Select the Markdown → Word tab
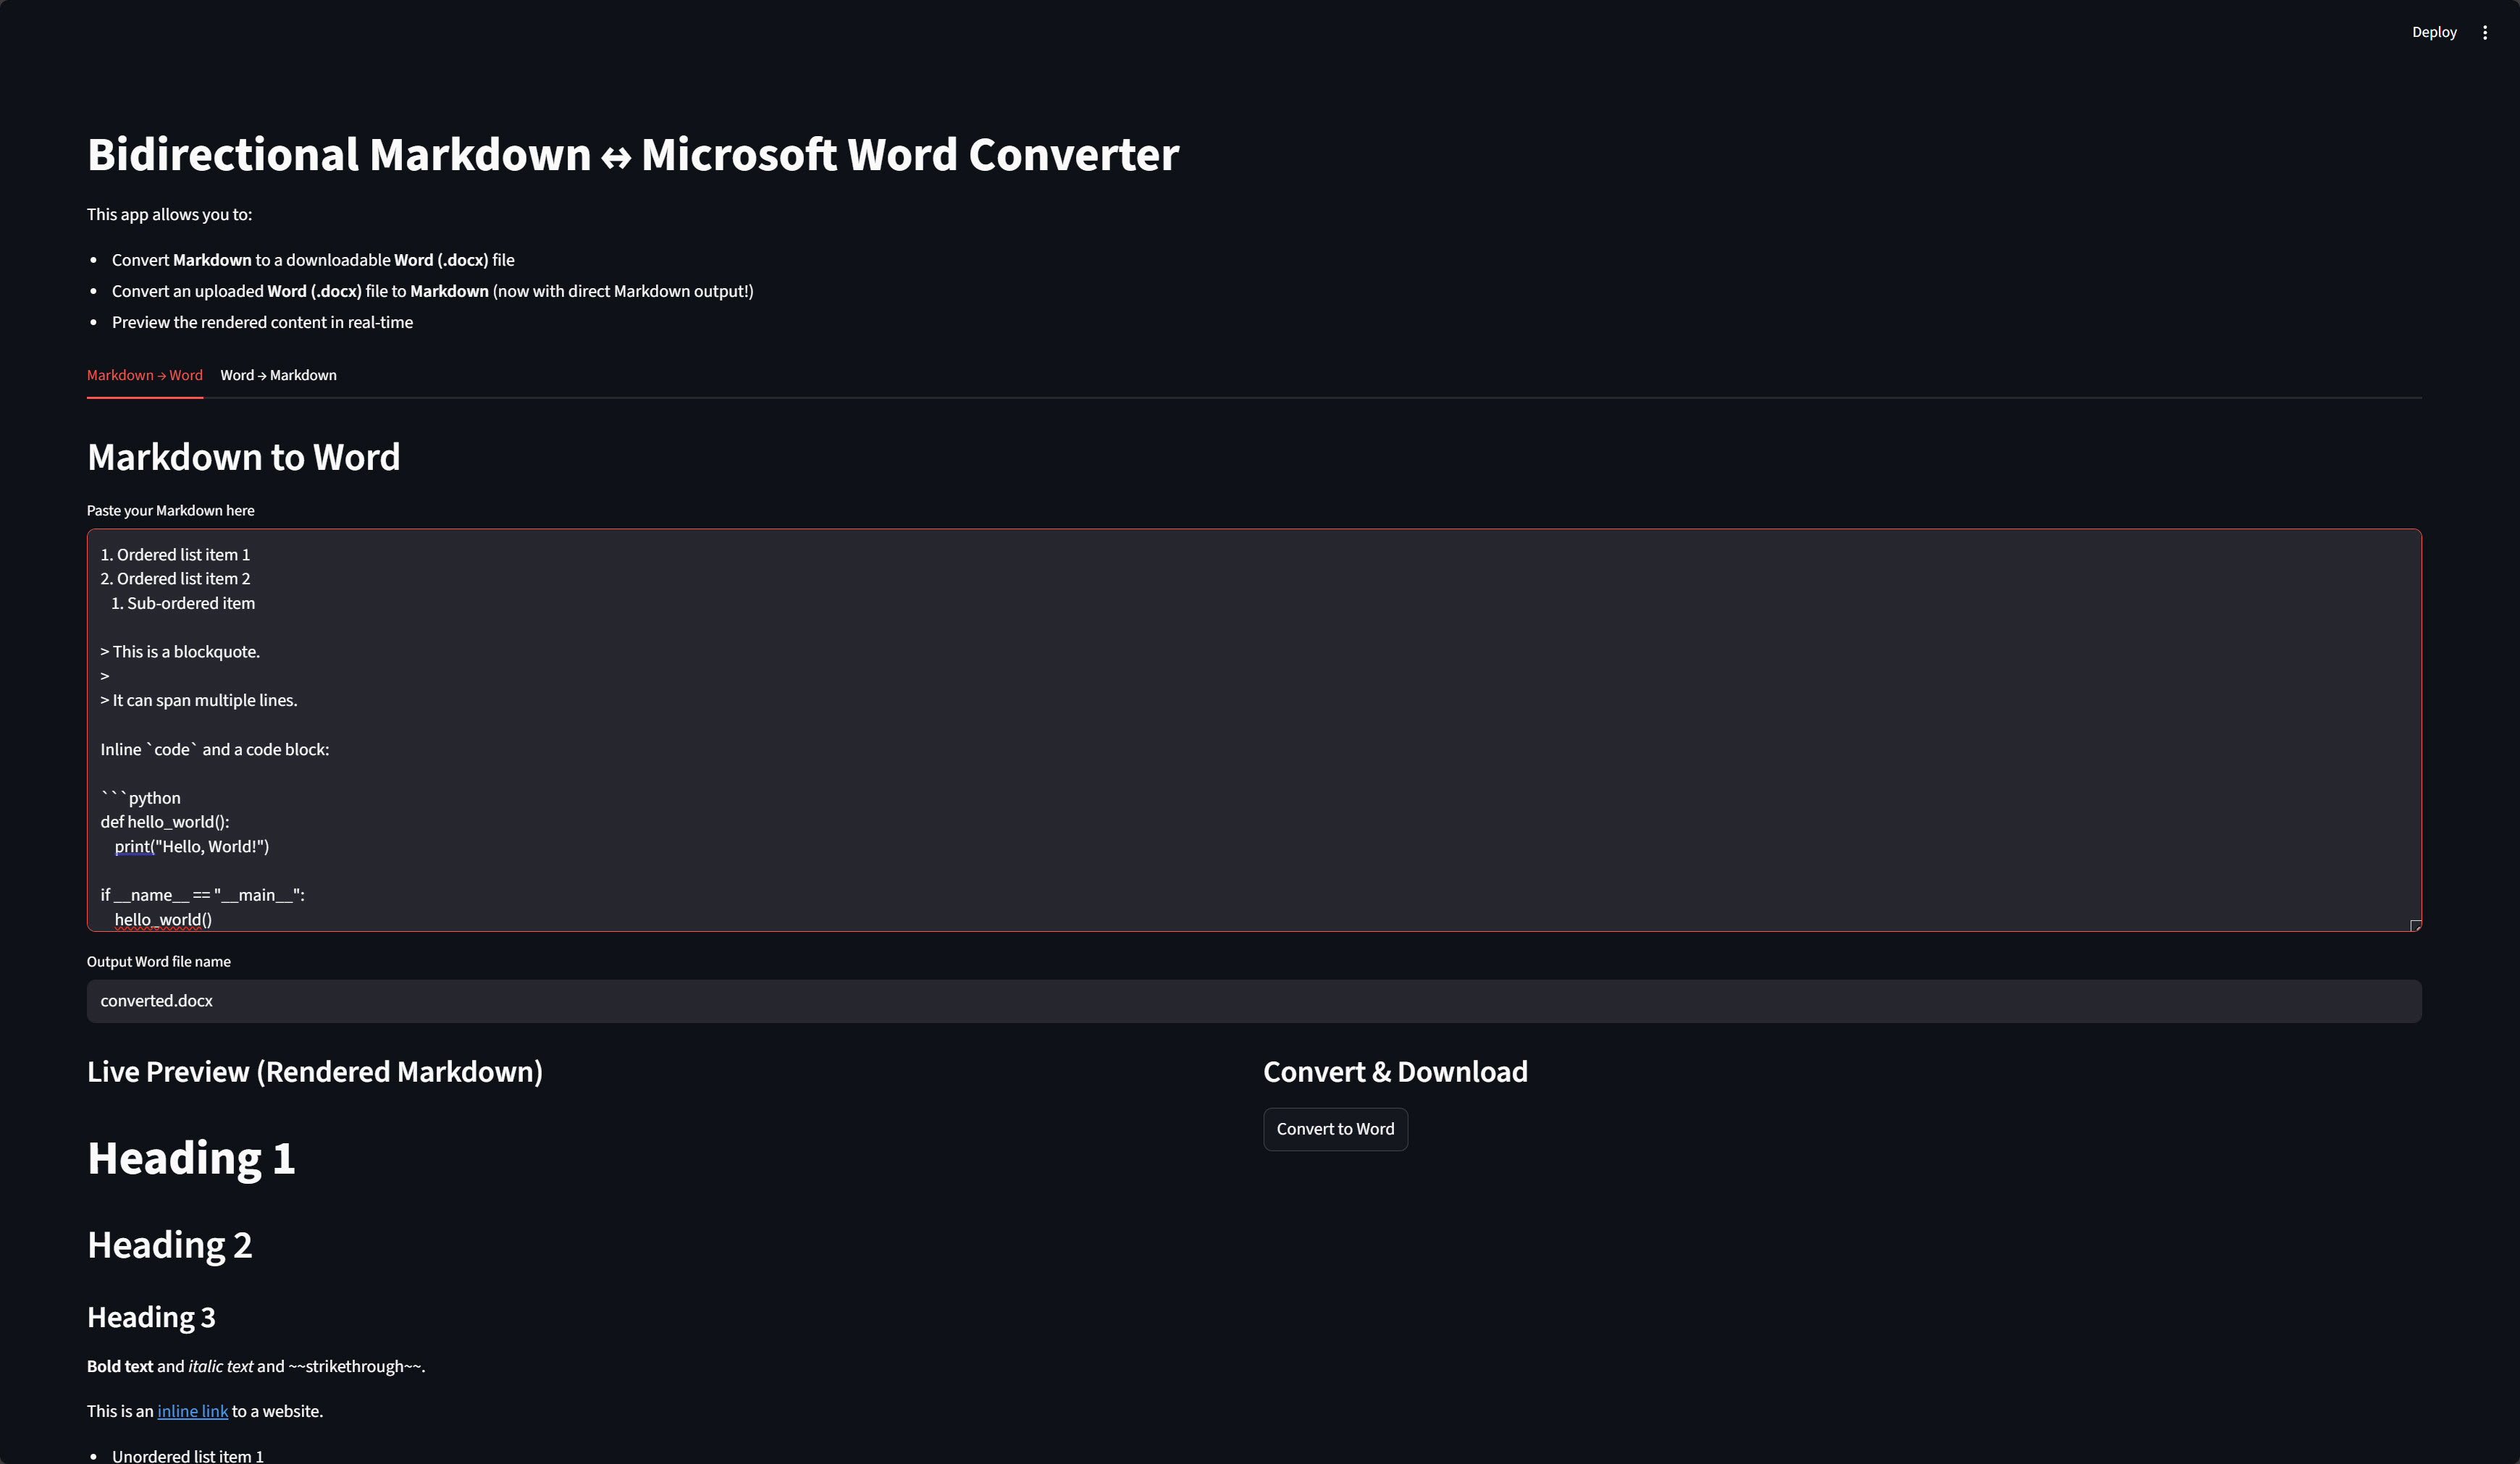 point(145,375)
